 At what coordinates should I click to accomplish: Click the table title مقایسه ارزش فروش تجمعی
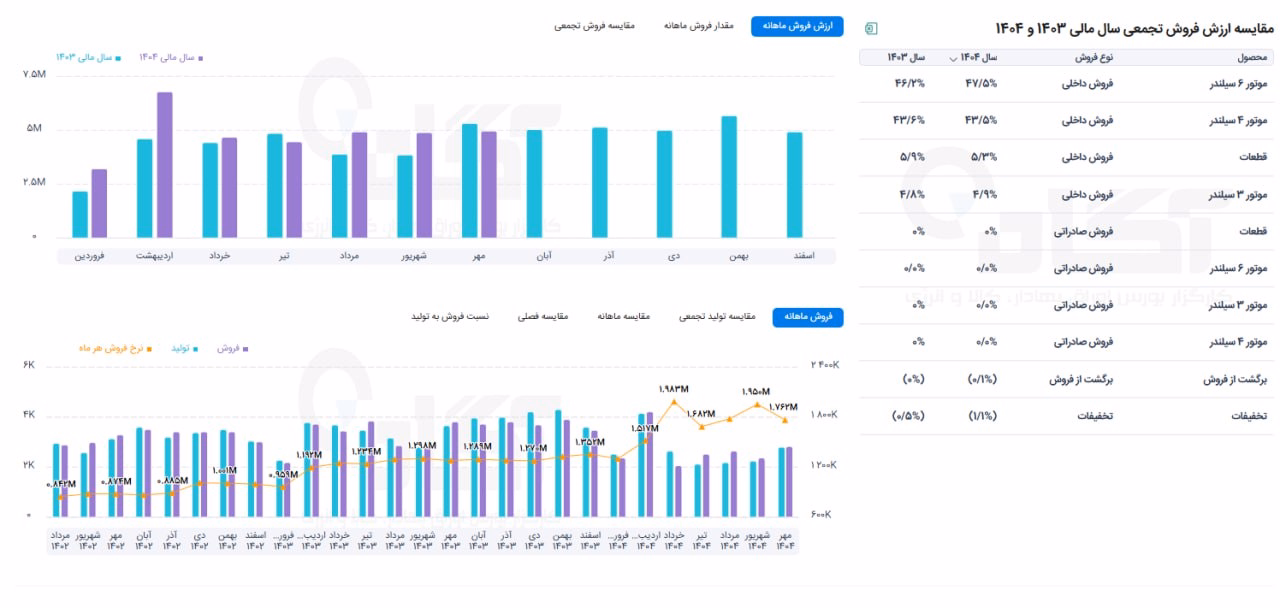[1133, 27]
